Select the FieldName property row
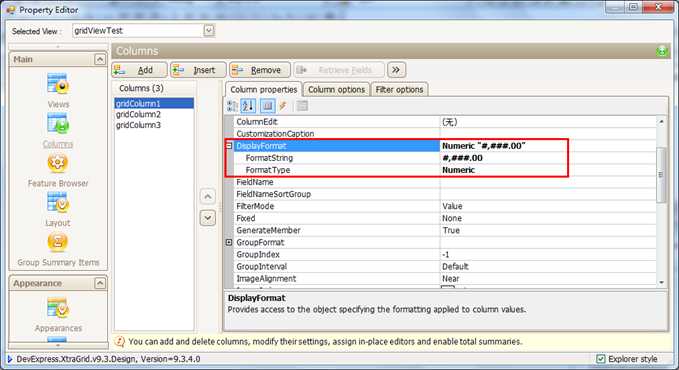 point(445,182)
